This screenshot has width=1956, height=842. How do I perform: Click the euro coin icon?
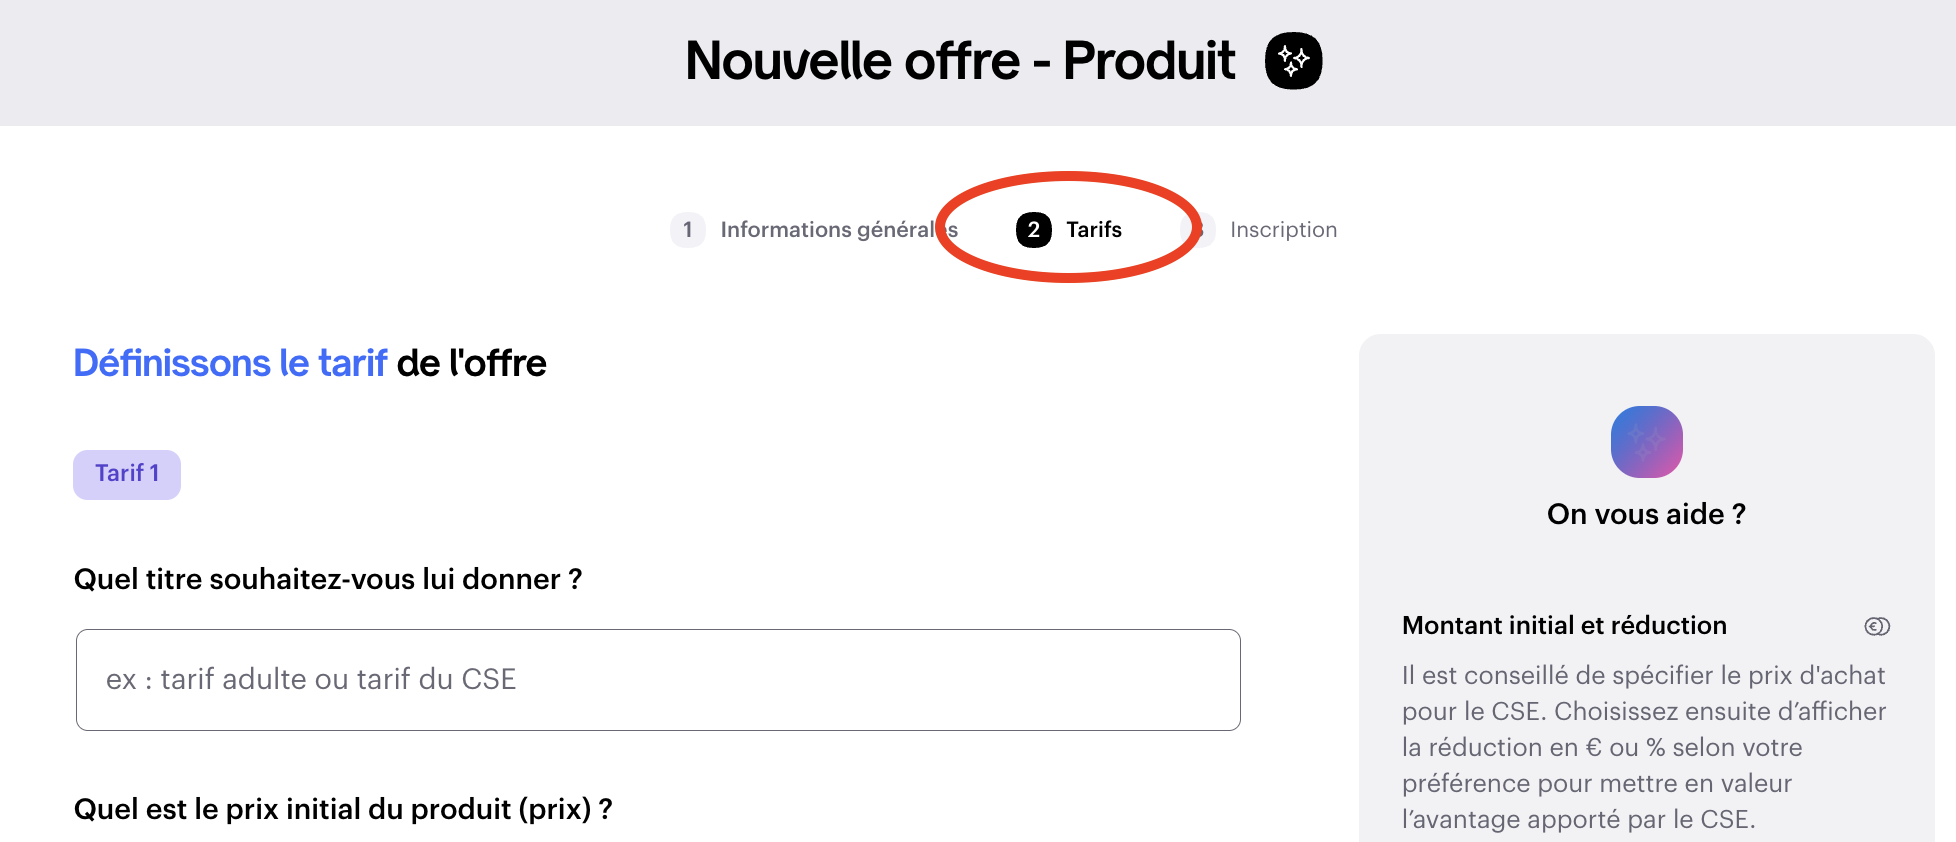1877,626
